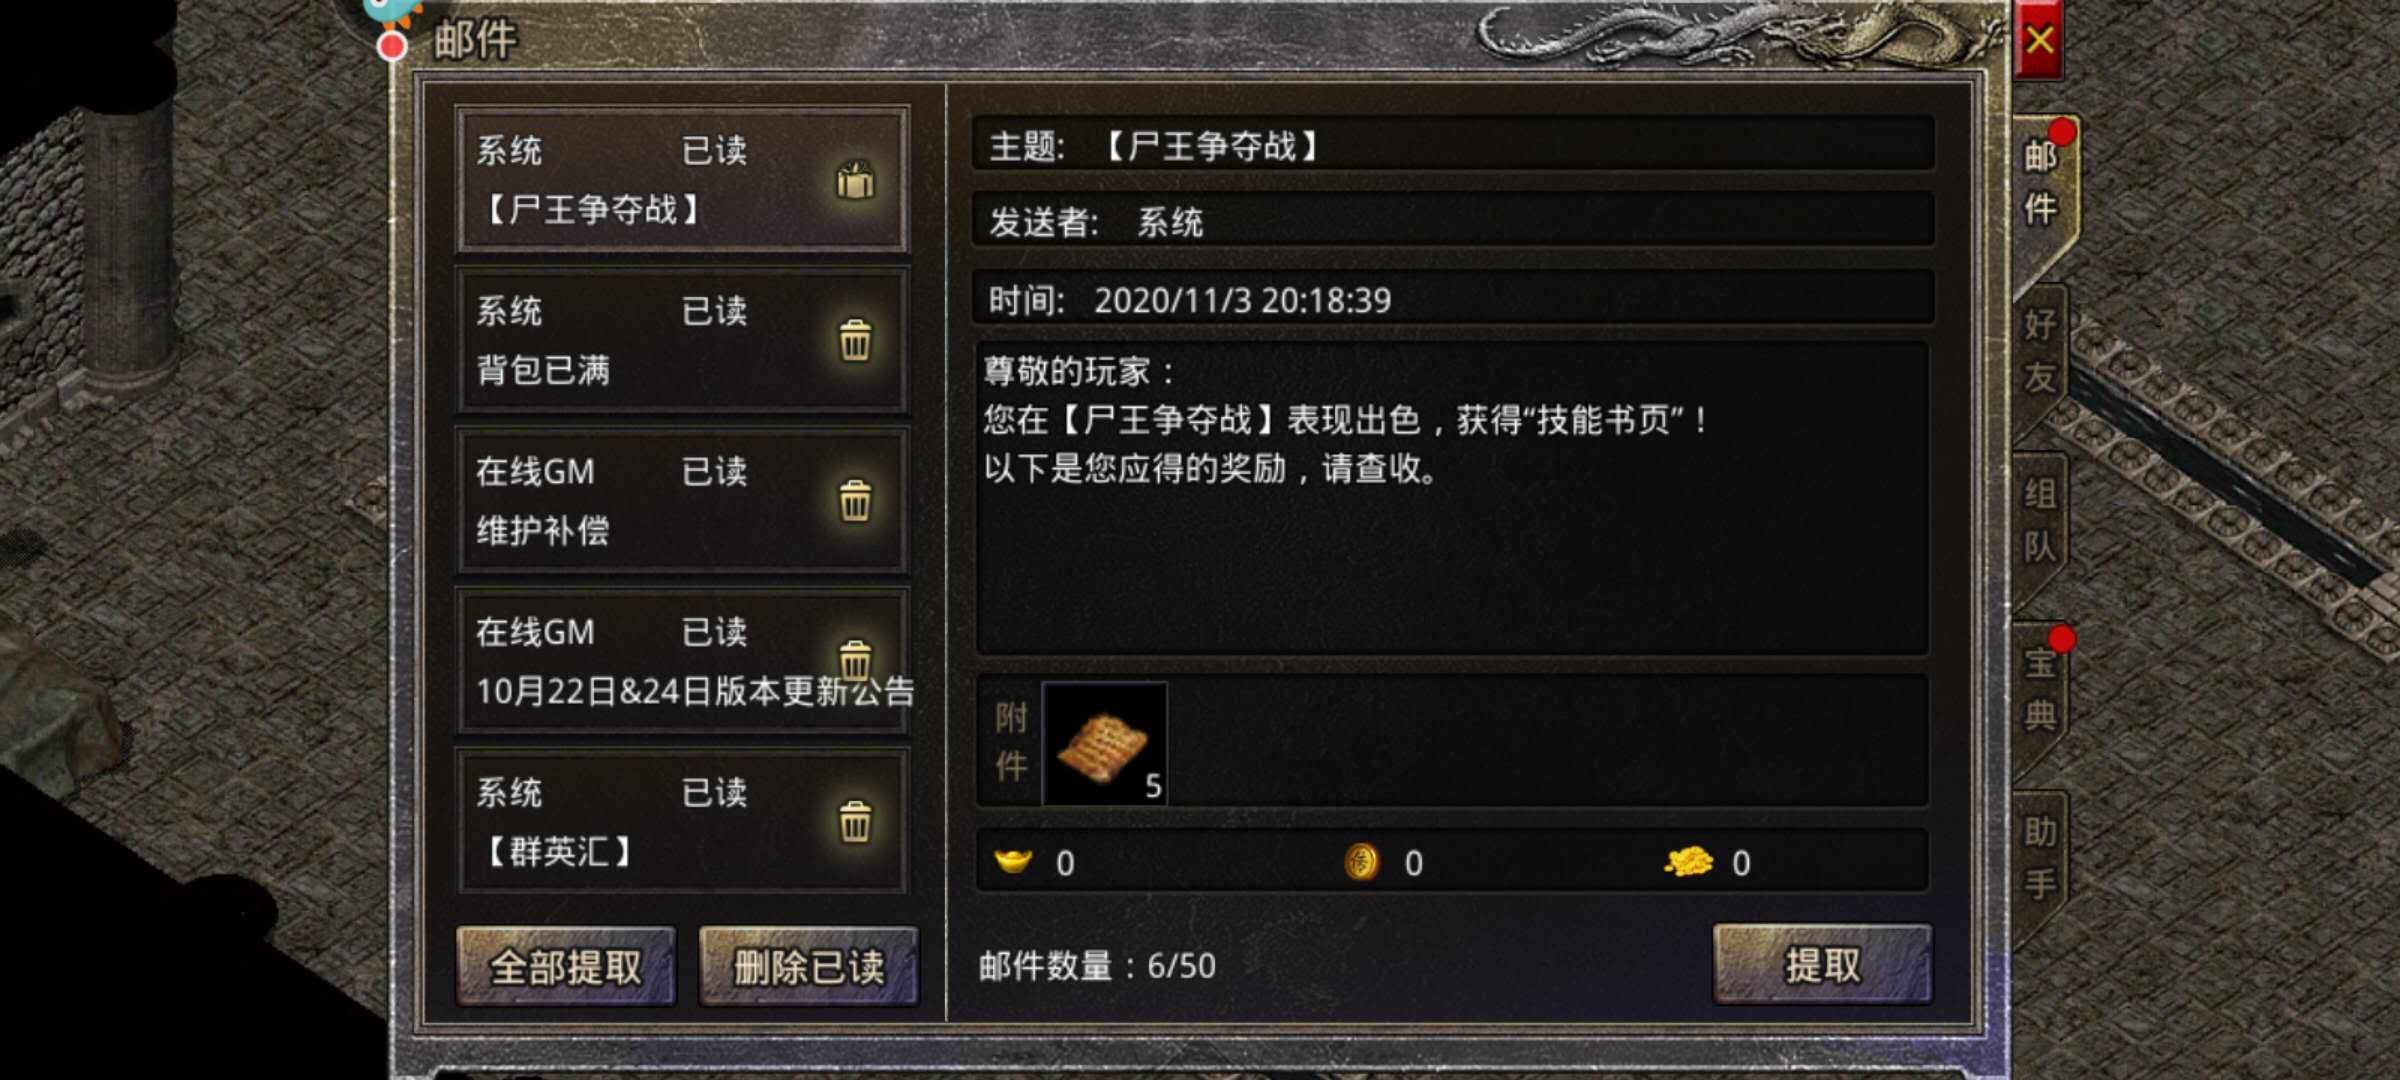Open the 助手 side tab

(x=2040, y=858)
